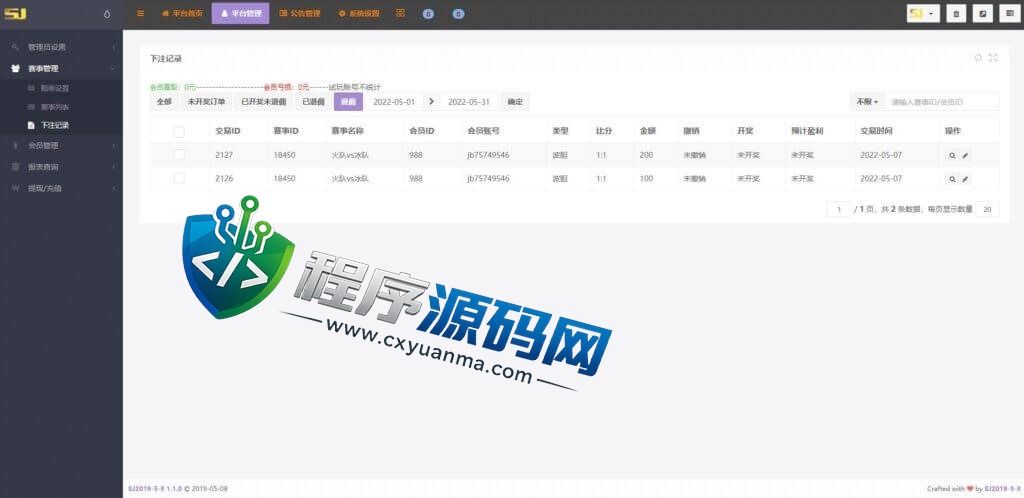Click the refresh icon in 下注记录 panel header
The width and height of the screenshot is (1024, 498).
click(978, 58)
